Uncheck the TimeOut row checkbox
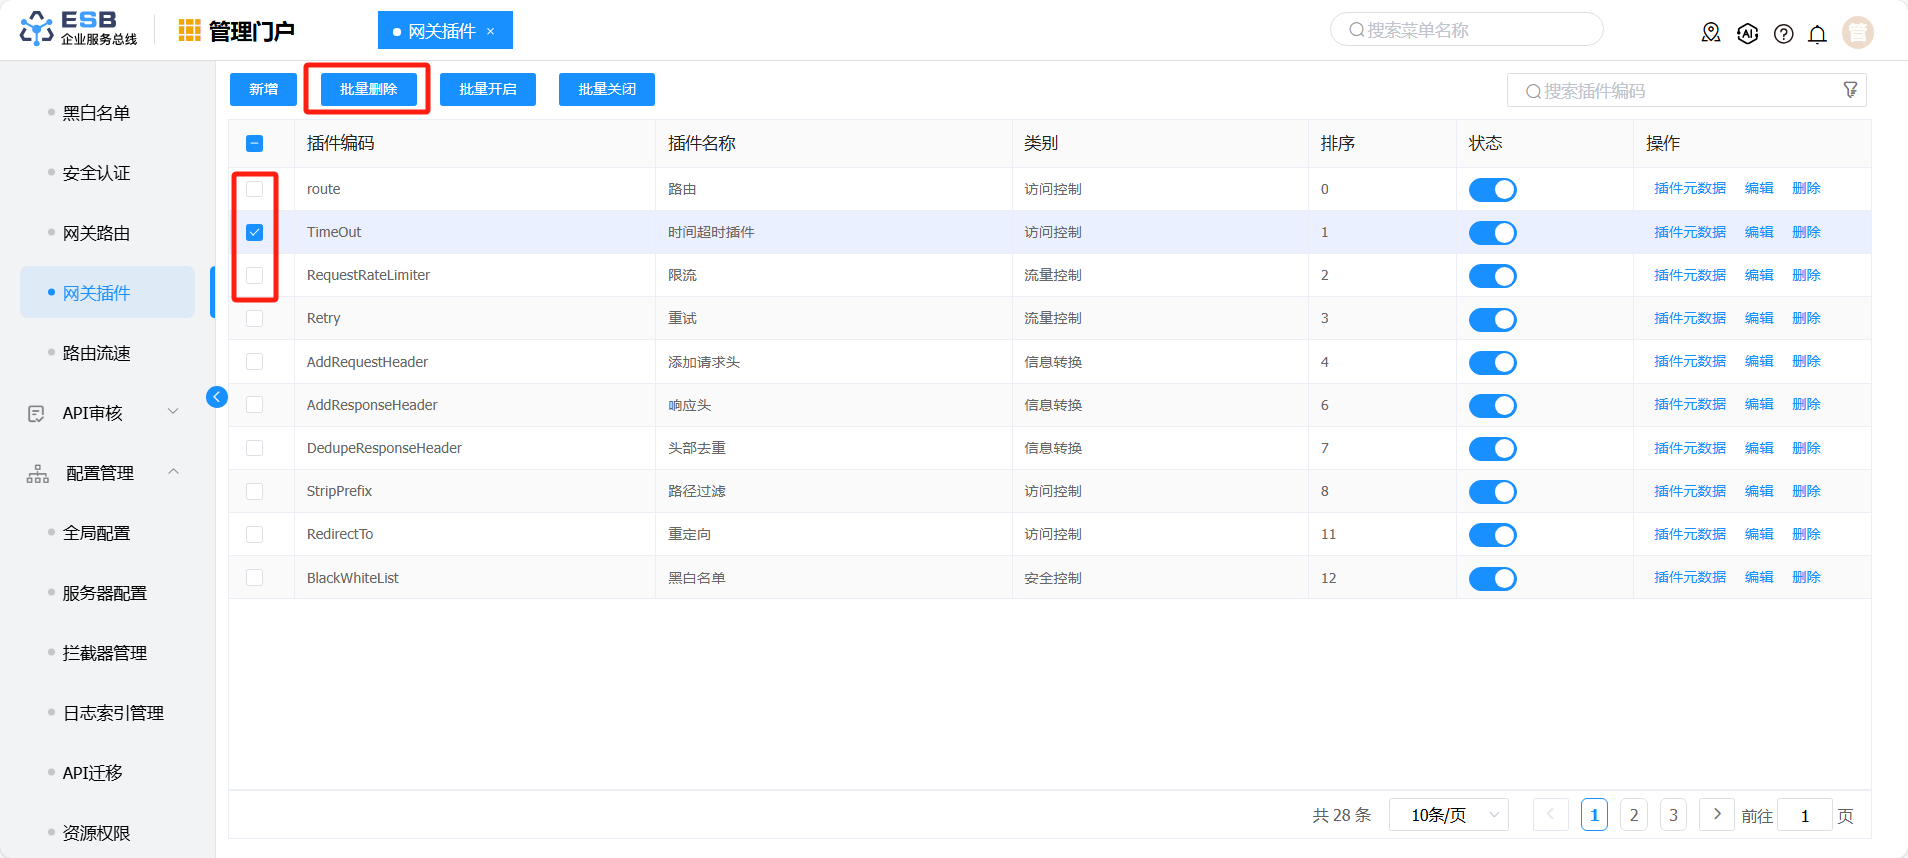The height and width of the screenshot is (858, 1908). click(255, 232)
